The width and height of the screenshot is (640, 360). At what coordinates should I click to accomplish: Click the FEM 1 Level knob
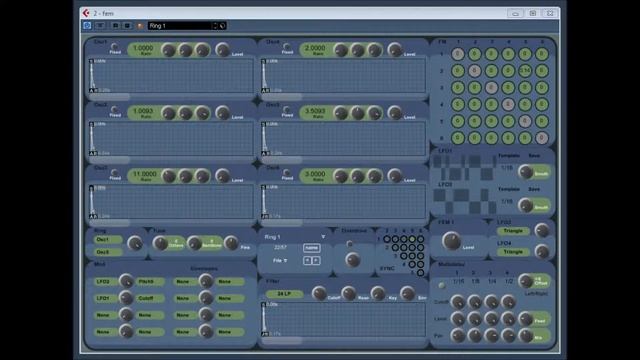pos(451,241)
